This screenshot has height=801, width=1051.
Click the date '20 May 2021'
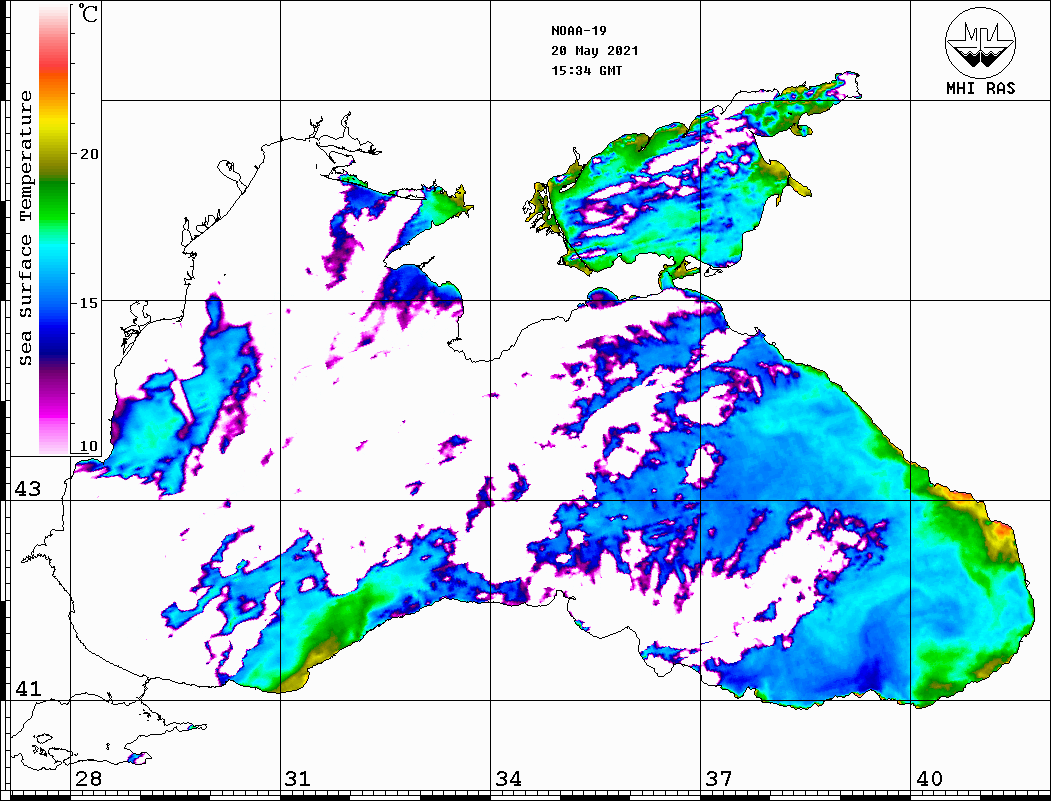point(595,51)
